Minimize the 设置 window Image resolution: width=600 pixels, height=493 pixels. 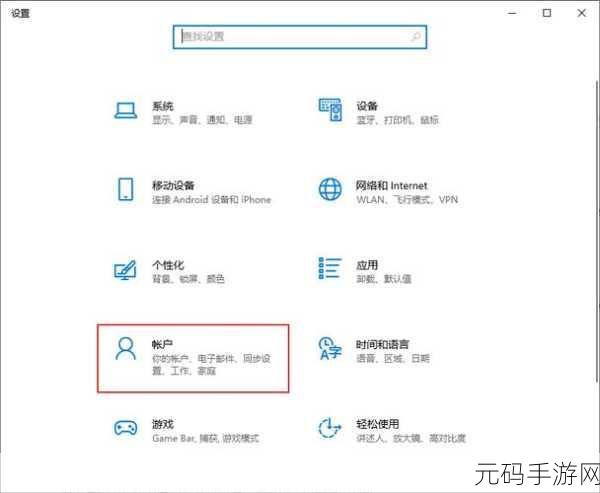[x=512, y=13]
